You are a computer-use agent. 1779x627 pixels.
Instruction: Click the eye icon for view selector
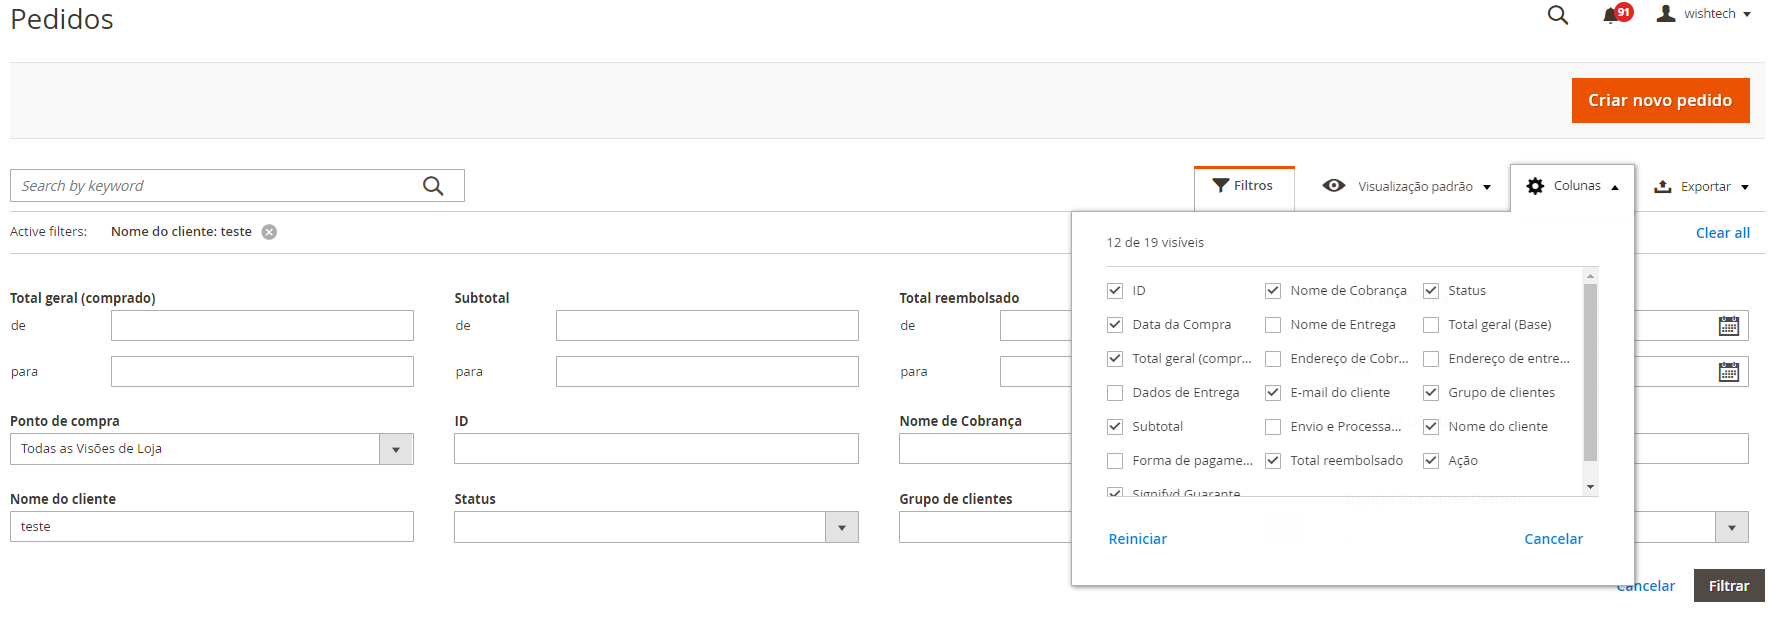(1333, 185)
